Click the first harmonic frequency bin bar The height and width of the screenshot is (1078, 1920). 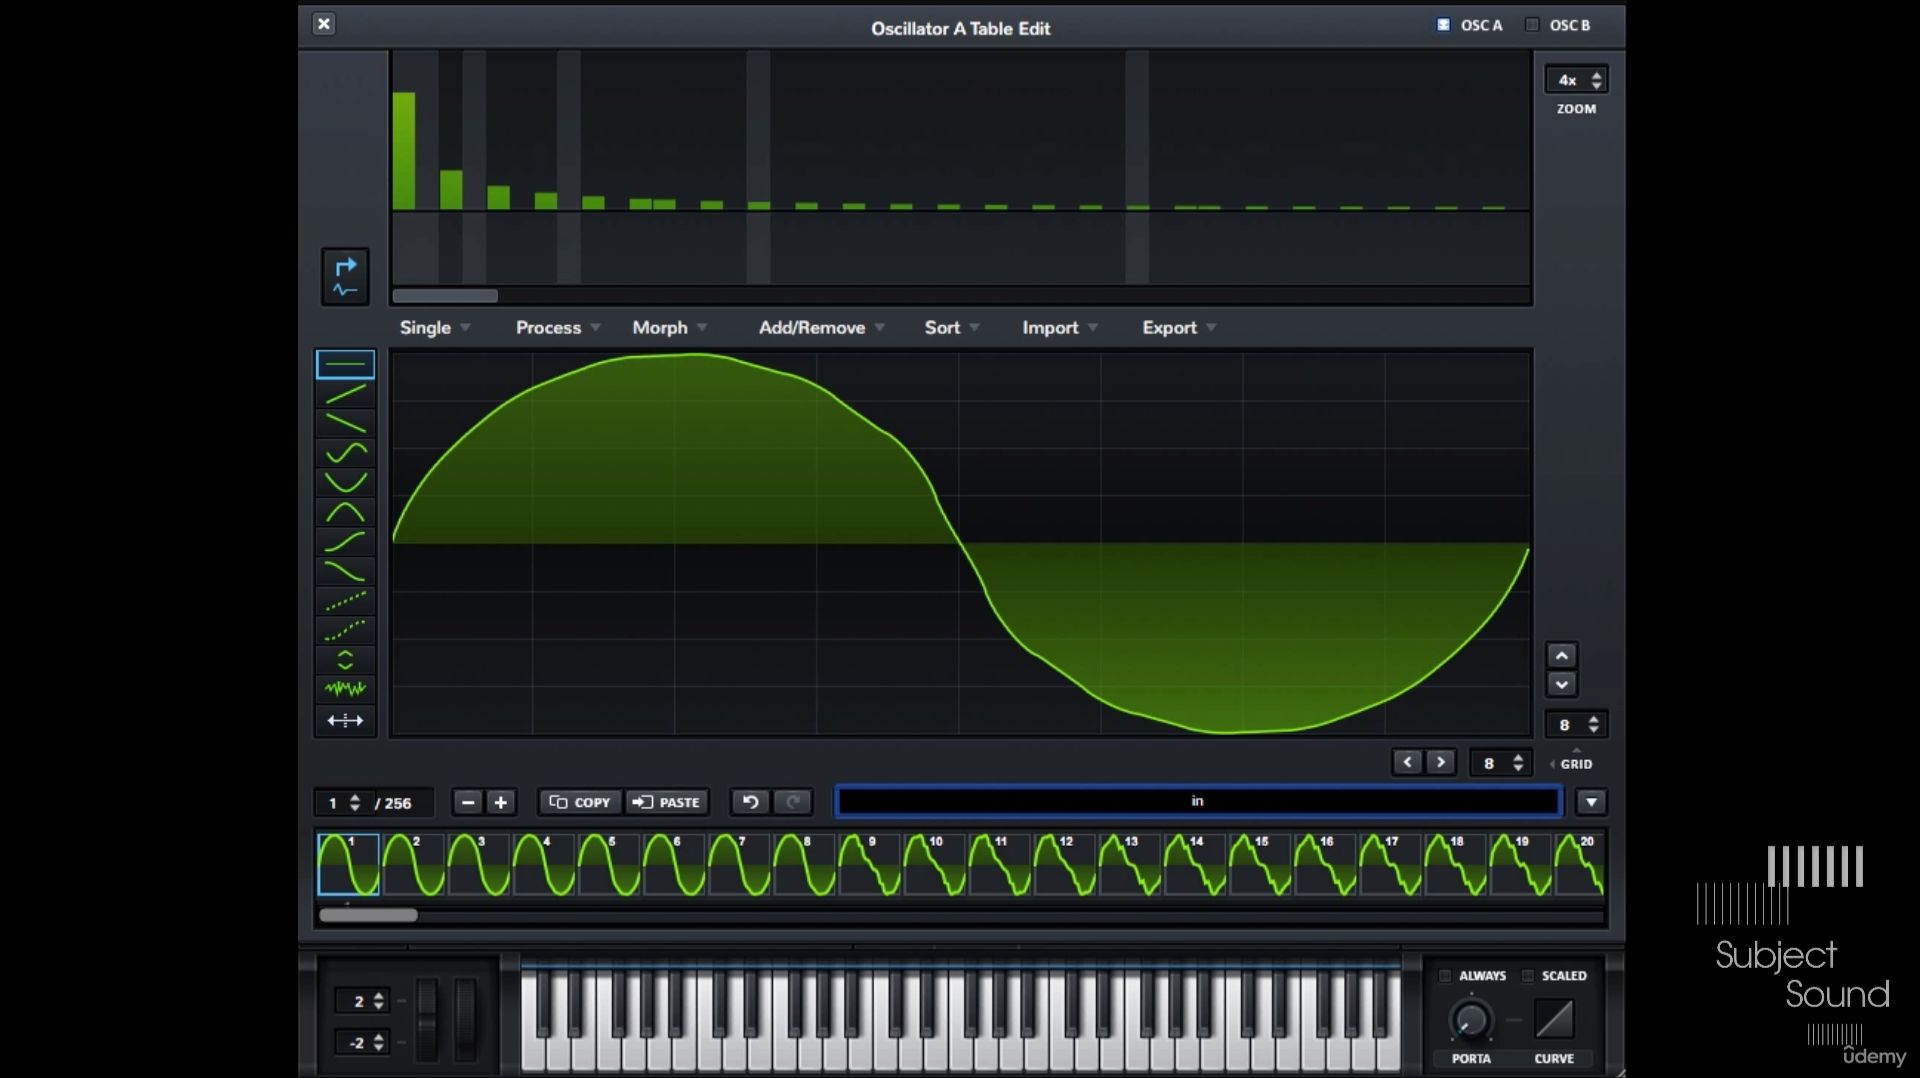pyautogui.click(x=404, y=151)
